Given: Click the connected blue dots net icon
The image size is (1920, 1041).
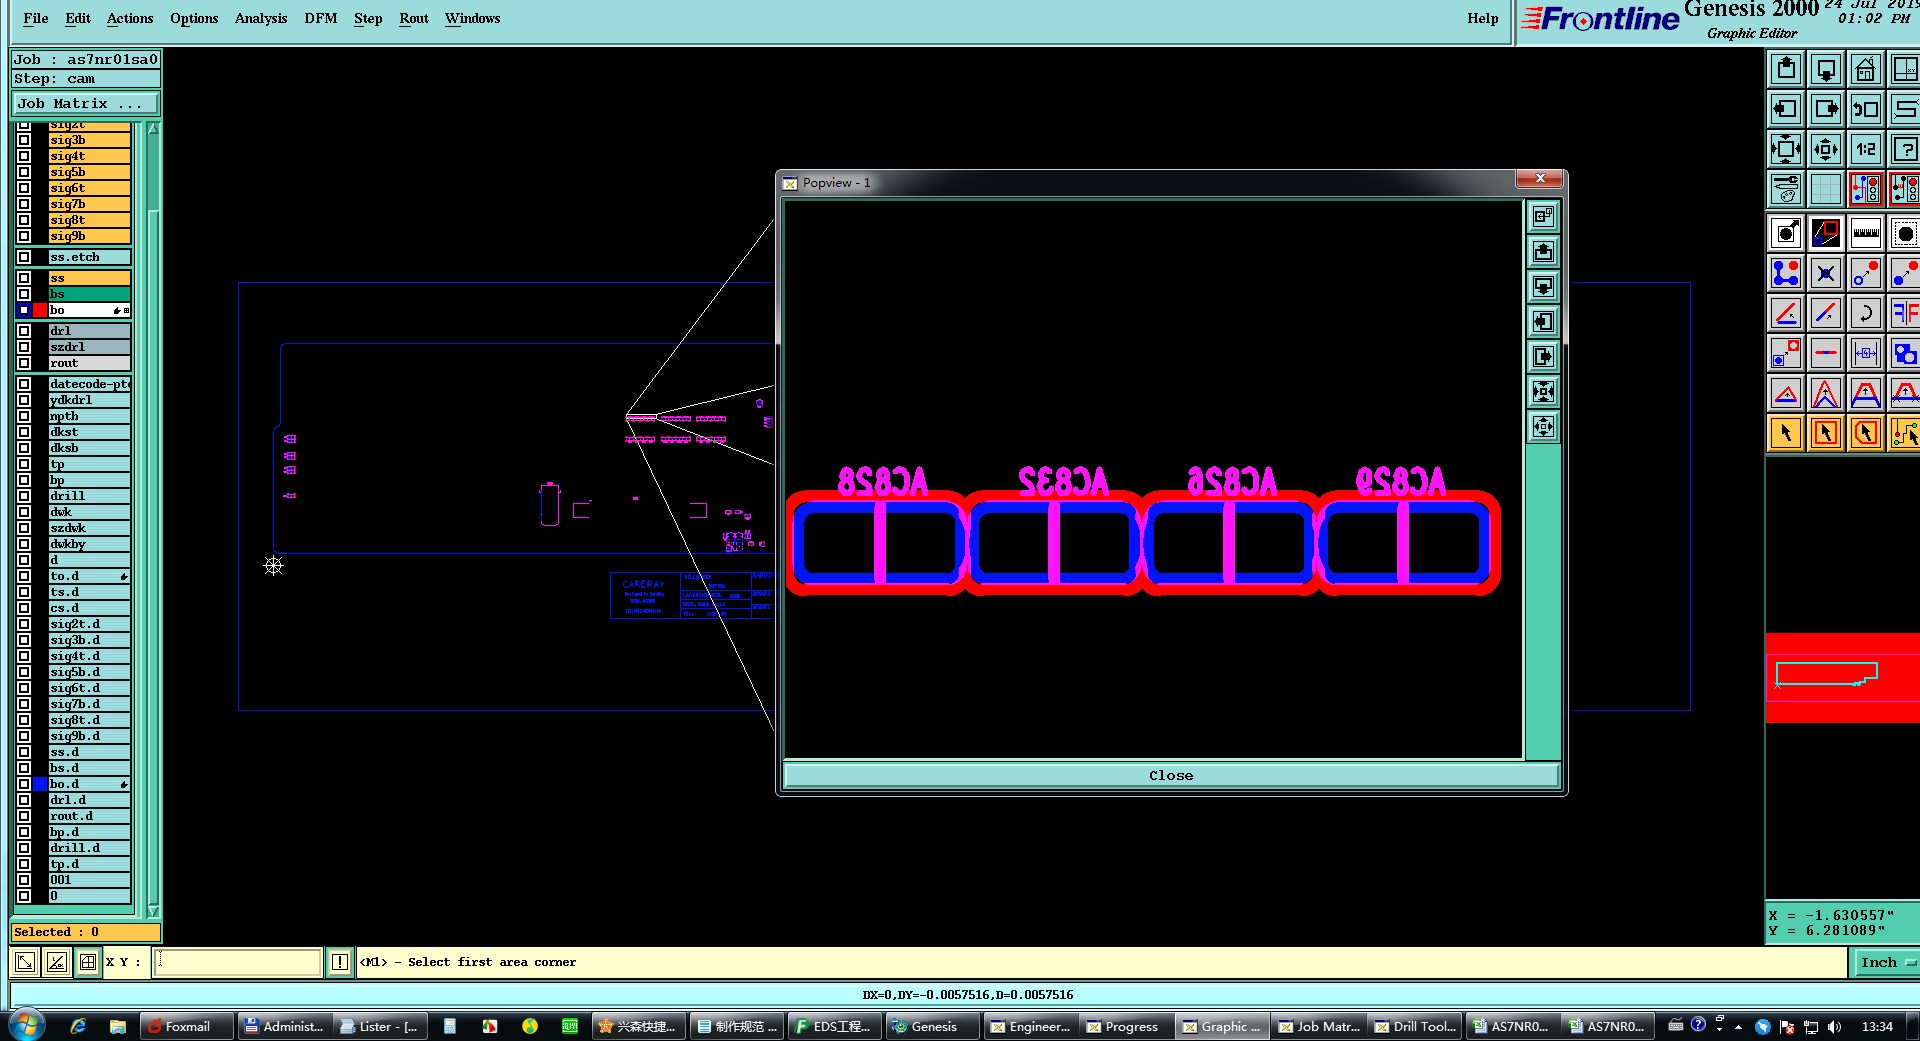Looking at the screenshot, I should [1786, 273].
